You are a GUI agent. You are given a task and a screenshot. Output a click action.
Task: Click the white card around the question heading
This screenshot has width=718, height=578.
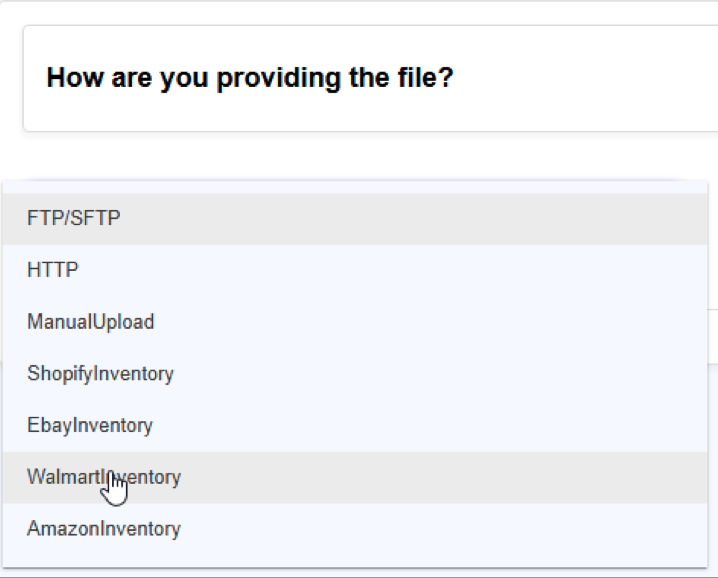pos(370,78)
